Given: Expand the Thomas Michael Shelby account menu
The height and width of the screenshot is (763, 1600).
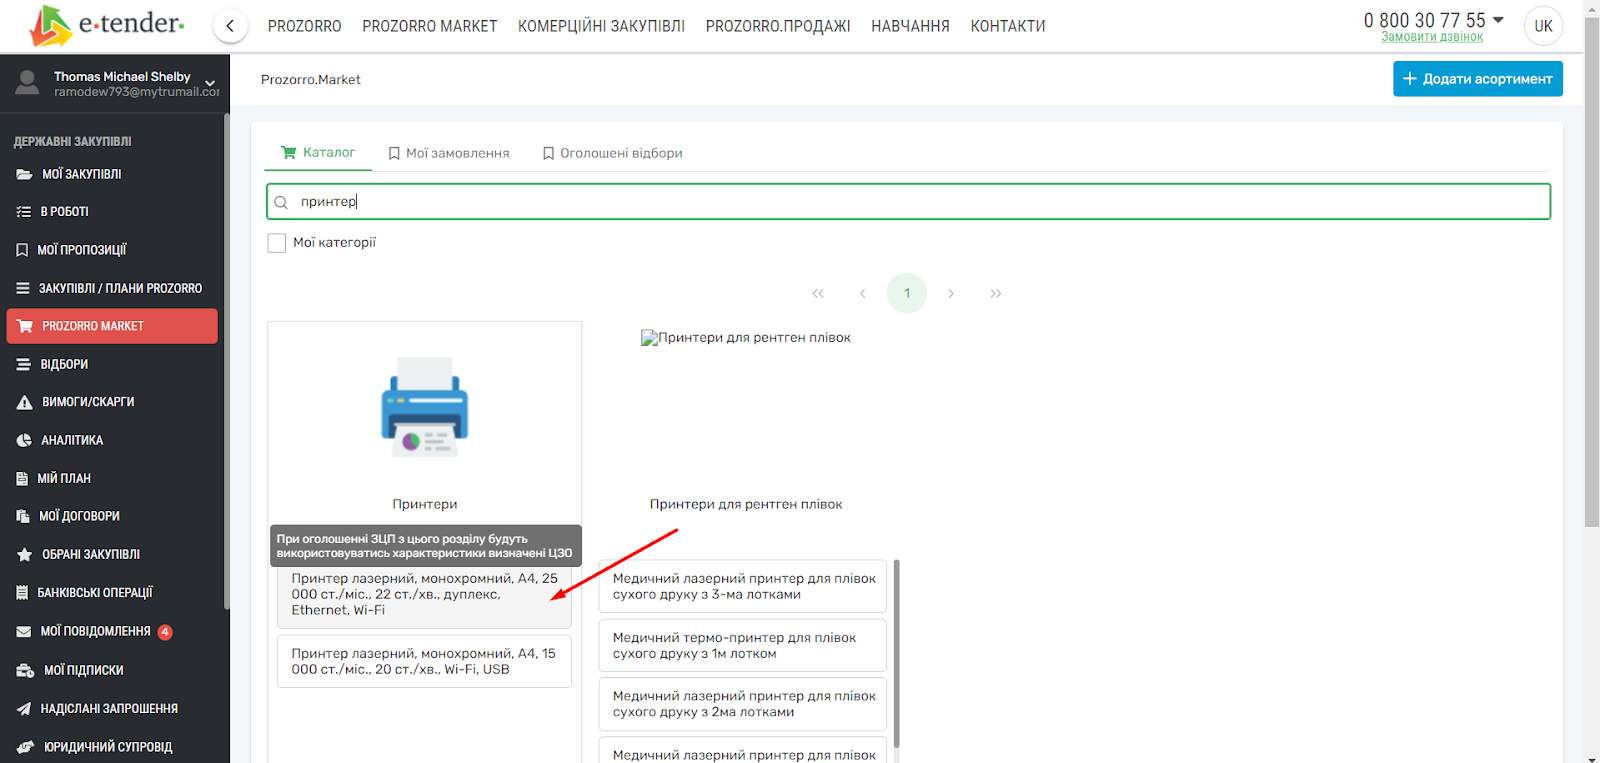Looking at the screenshot, I should coord(210,83).
